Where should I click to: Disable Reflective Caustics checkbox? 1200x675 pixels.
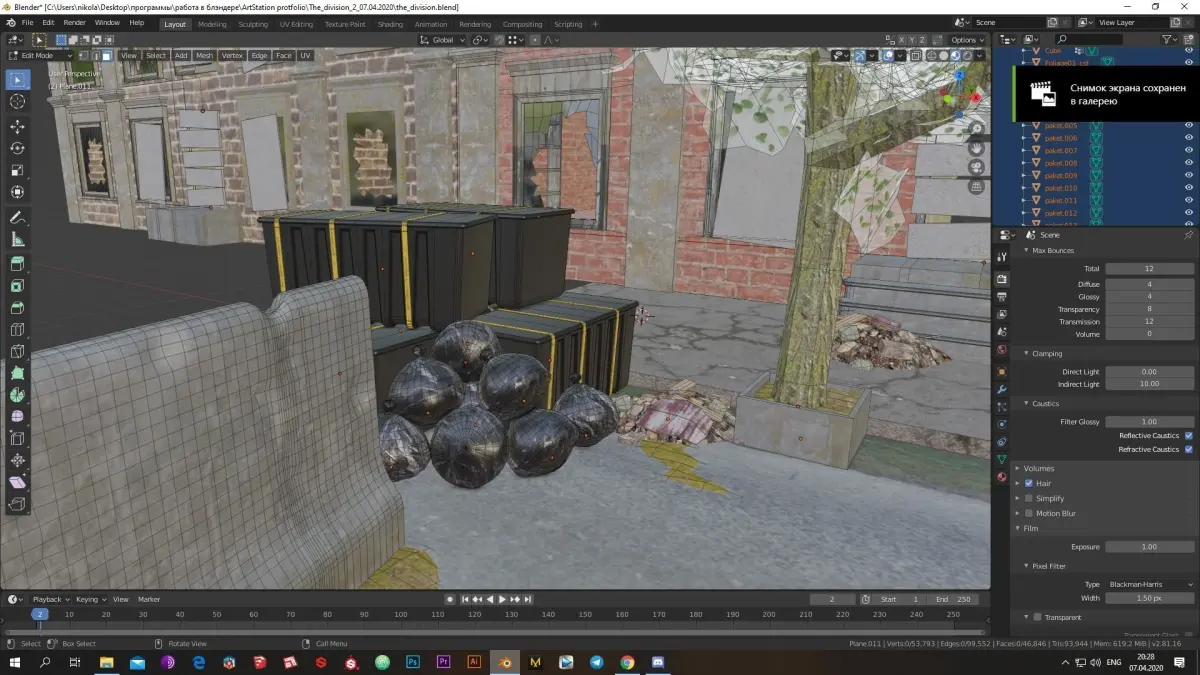(1188, 436)
